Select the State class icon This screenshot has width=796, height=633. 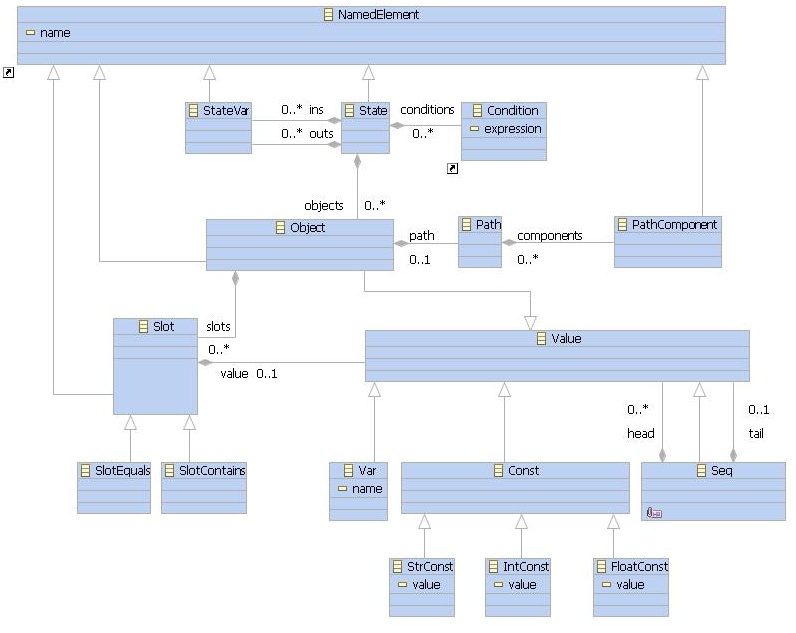(349, 111)
